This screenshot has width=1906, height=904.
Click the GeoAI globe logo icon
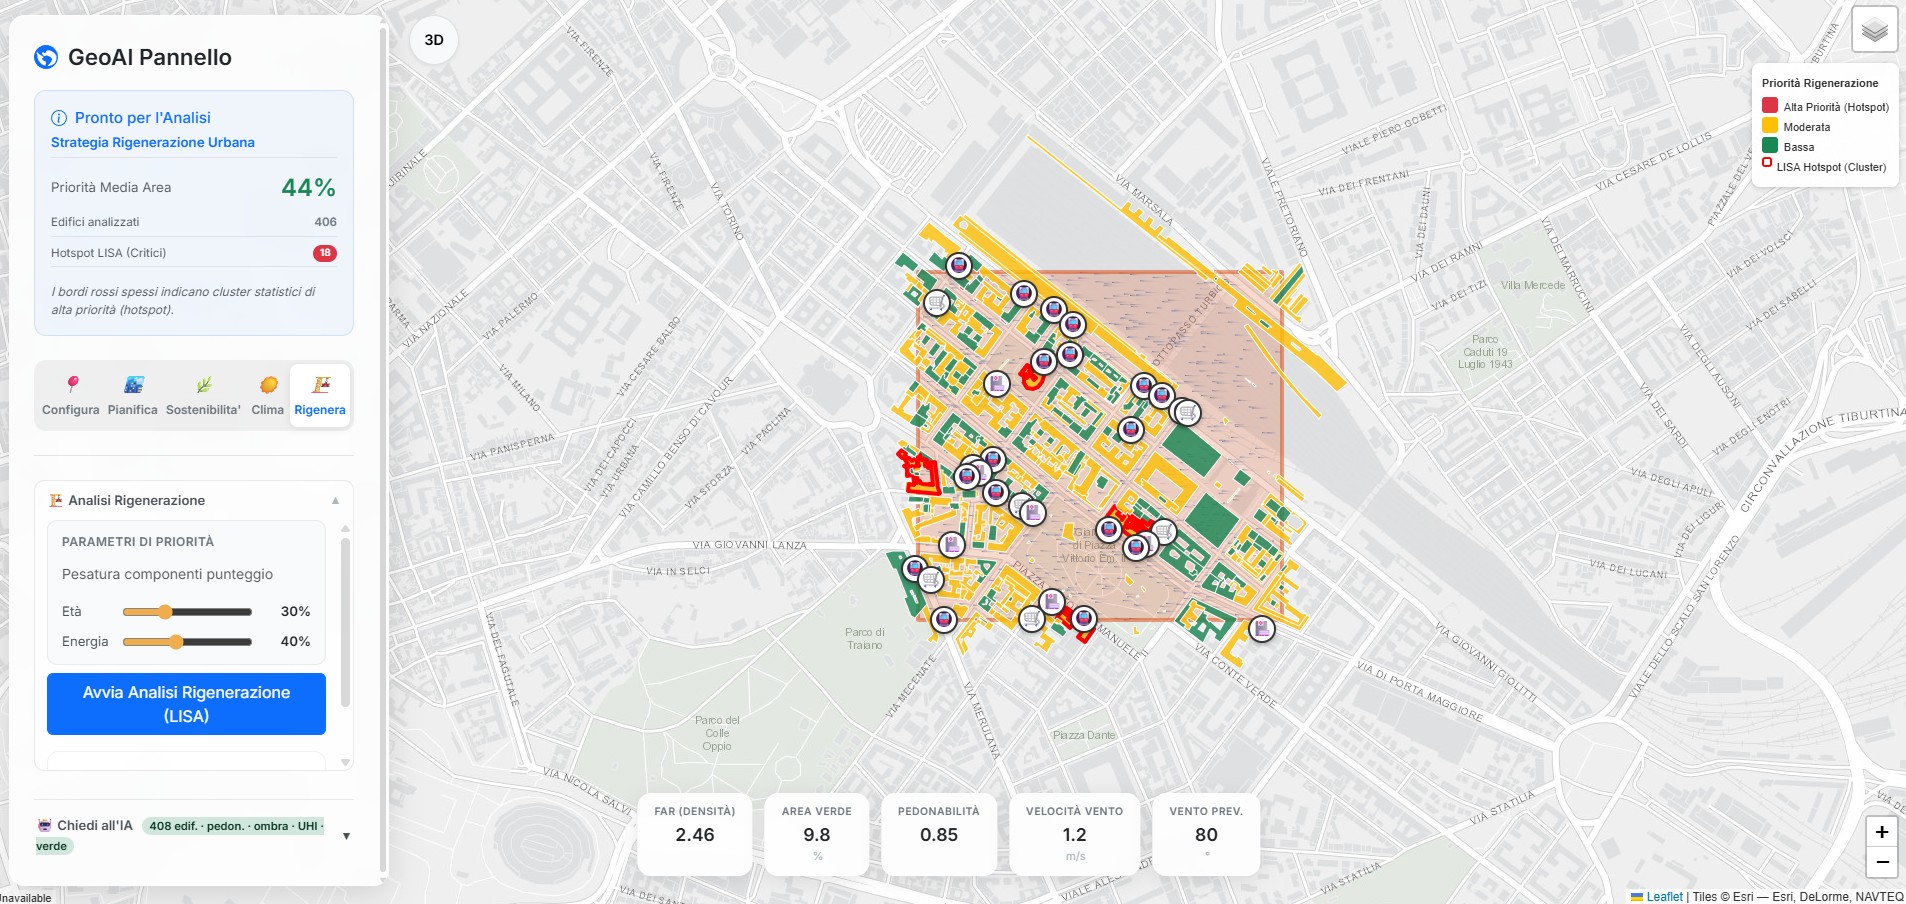(x=46, y=57)
